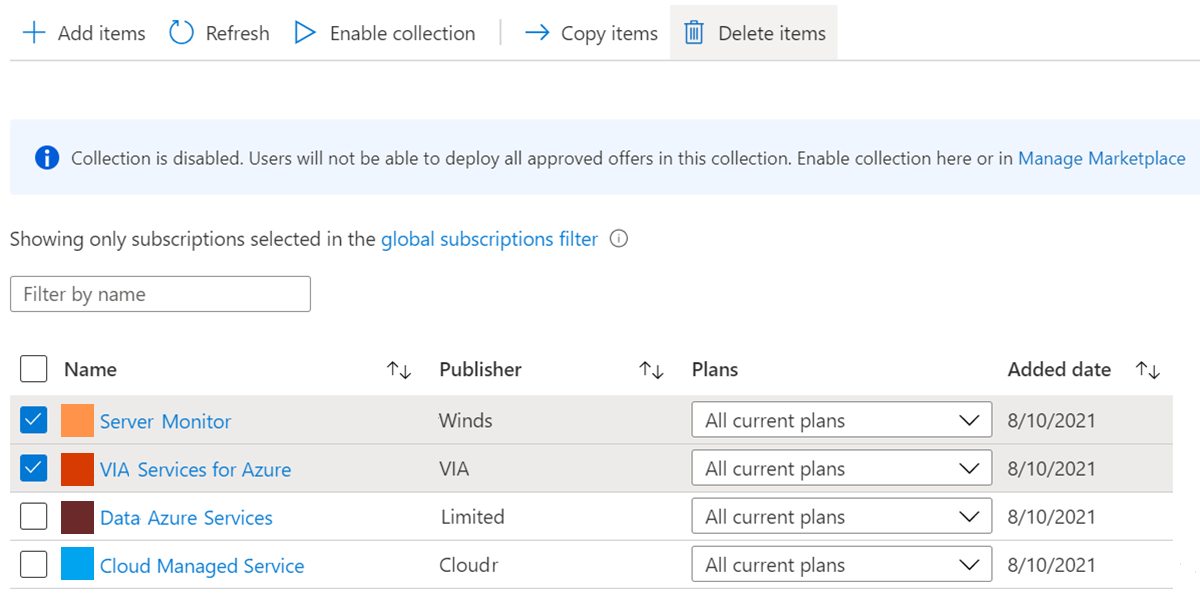Screen dimensions: 1200x604
Task: Click the Delete items trash icon
Action: [x=694, y=33]
